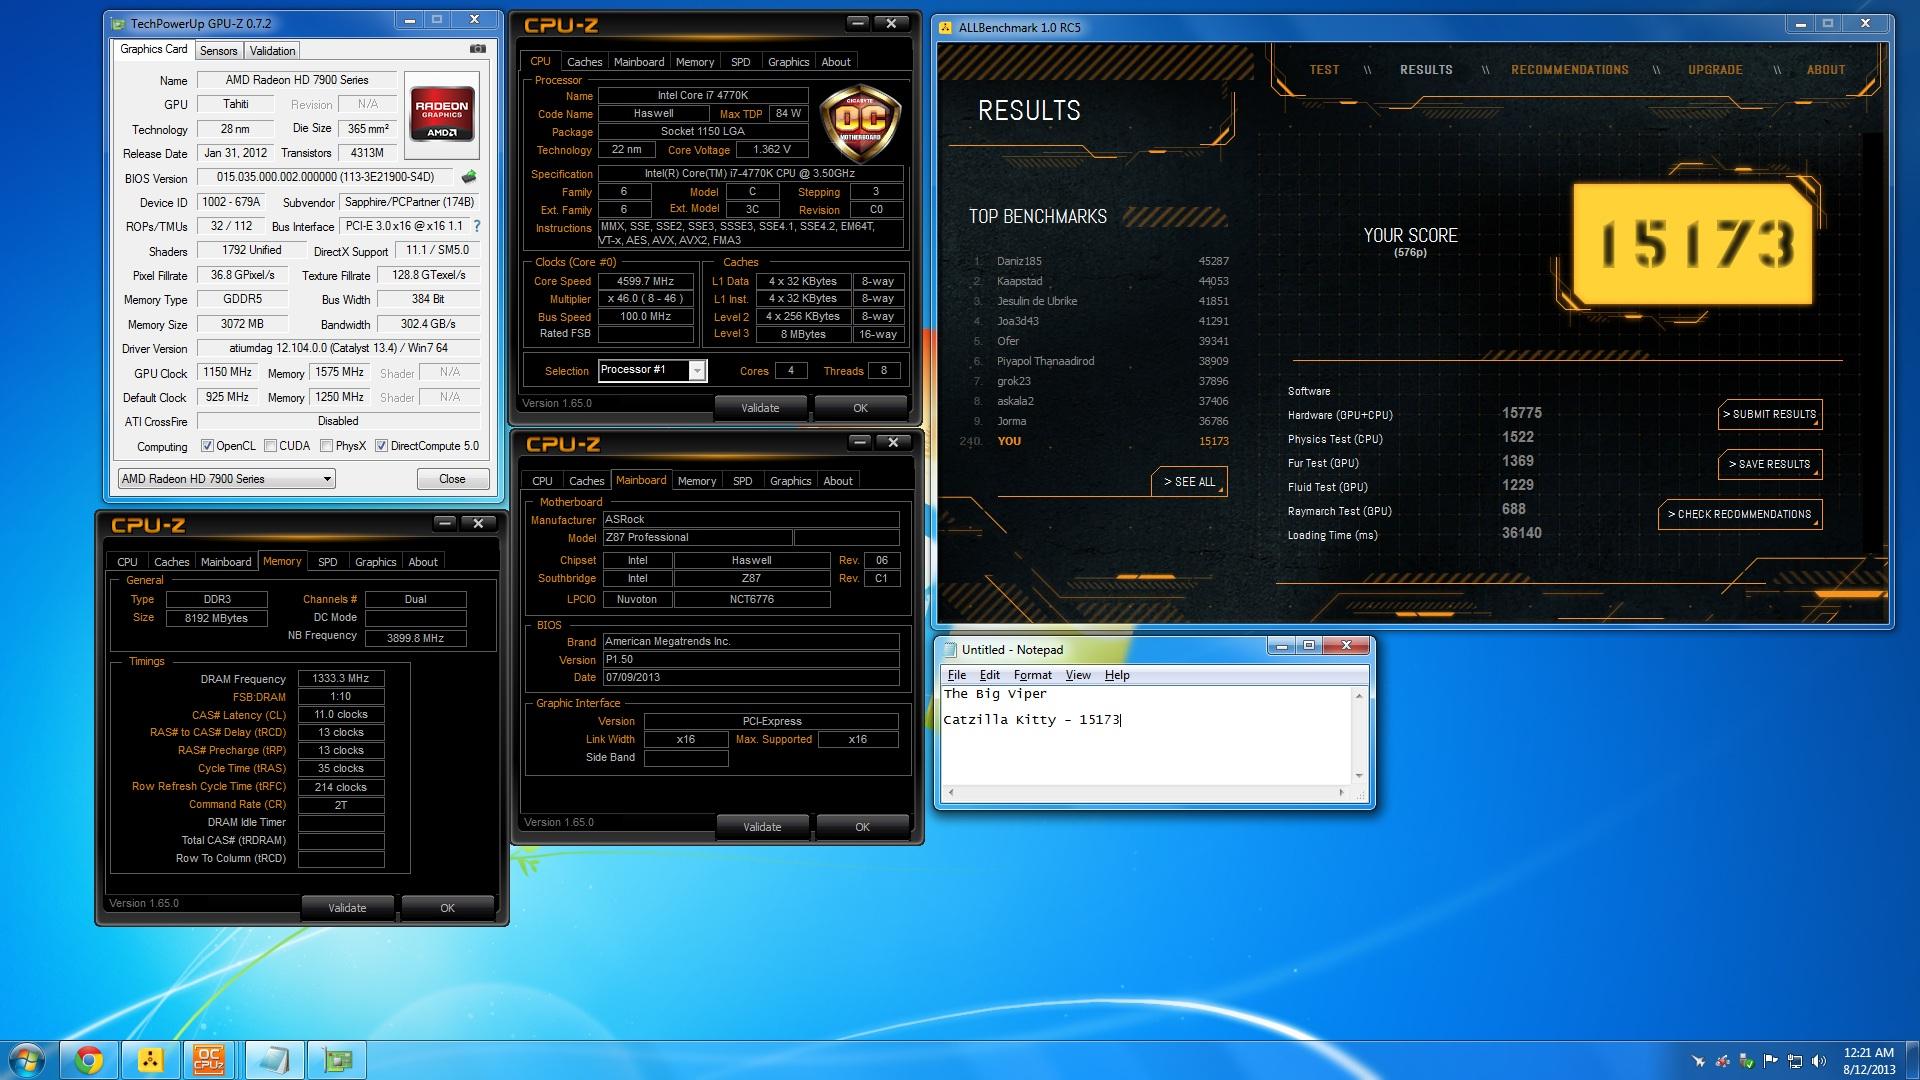
Task: Open the Windows Start orb
Action: point(27,1060)
